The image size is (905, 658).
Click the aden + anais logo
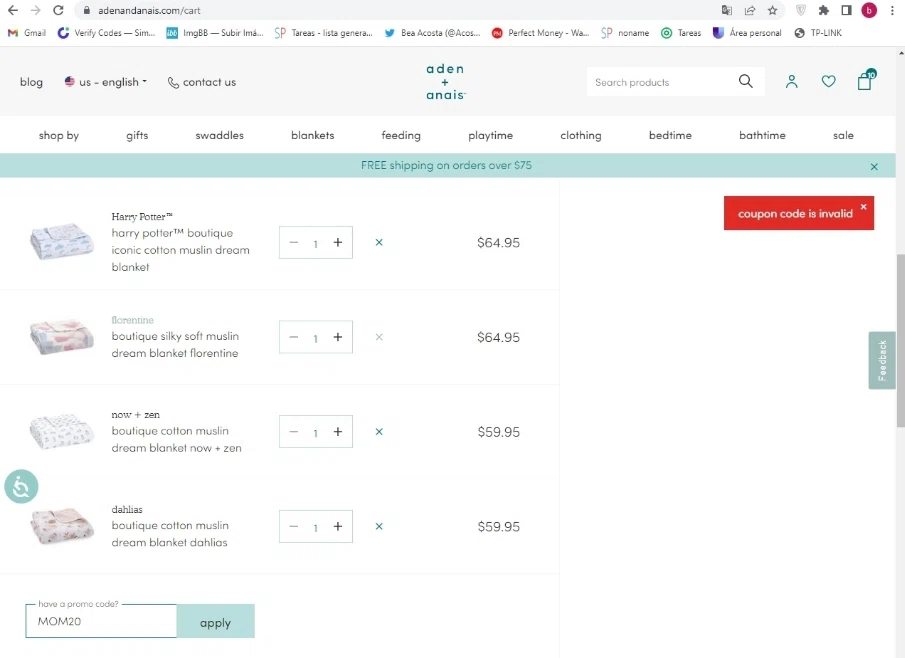point(445,81)
